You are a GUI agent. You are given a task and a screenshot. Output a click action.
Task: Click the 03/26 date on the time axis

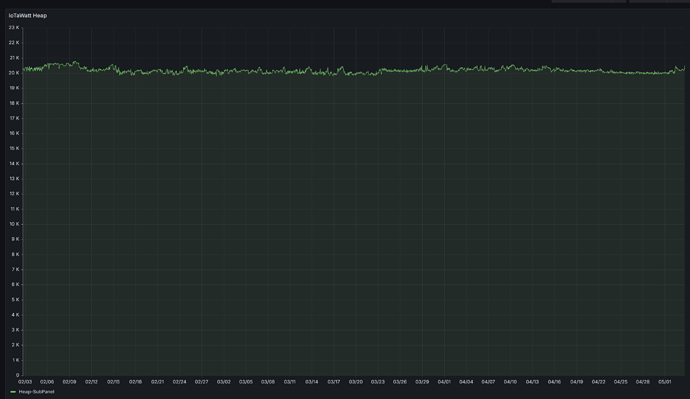point(400,382)
